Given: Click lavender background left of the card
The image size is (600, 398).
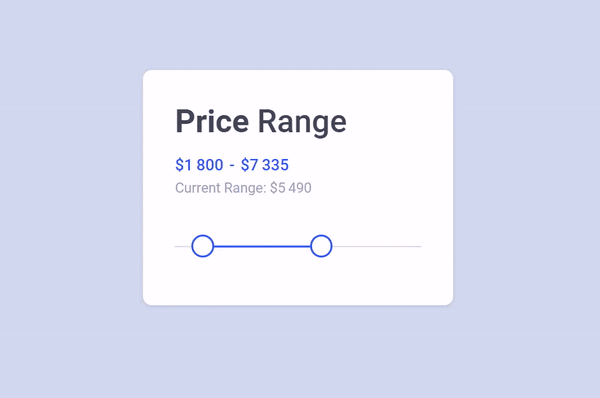Looking at the screenshot, I should pyautogui.click(x=71, y=188).
